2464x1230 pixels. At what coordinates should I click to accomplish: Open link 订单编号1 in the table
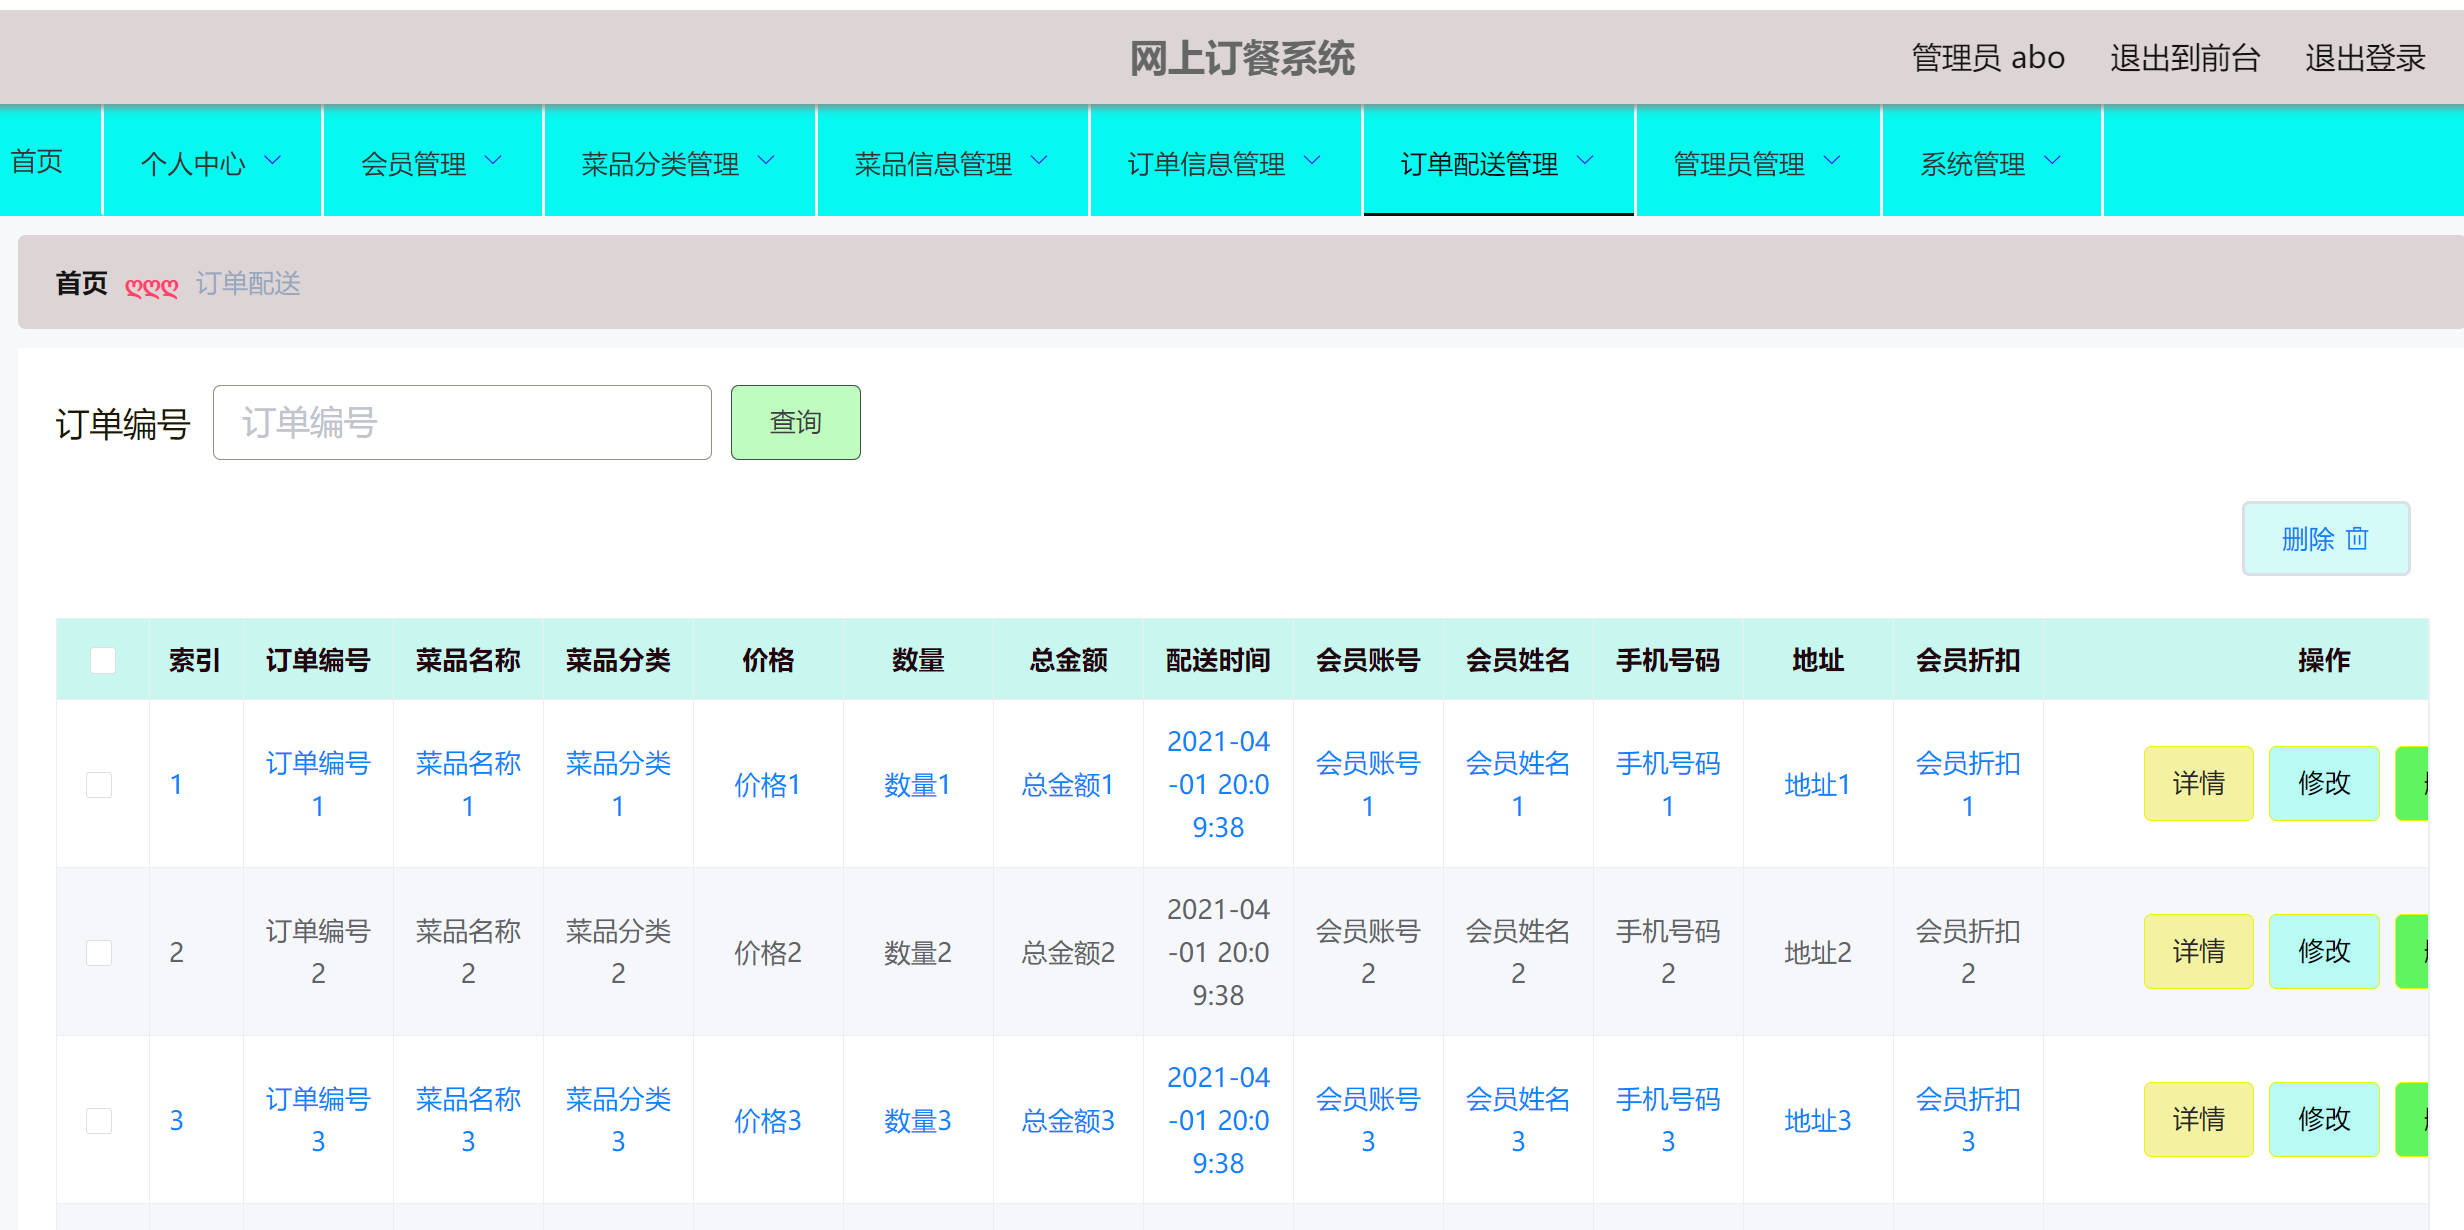(x=318, y=784)
